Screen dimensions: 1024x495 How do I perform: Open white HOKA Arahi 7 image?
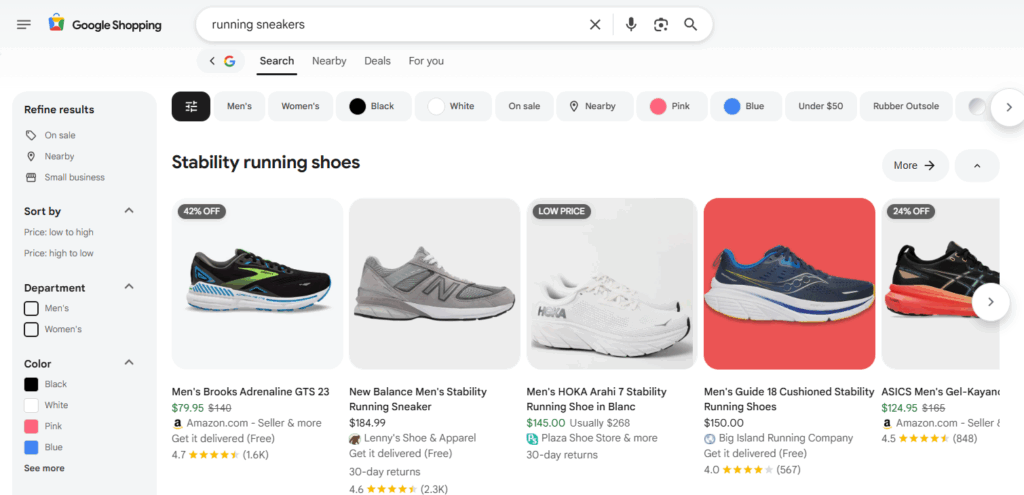[x=612, y=283]
